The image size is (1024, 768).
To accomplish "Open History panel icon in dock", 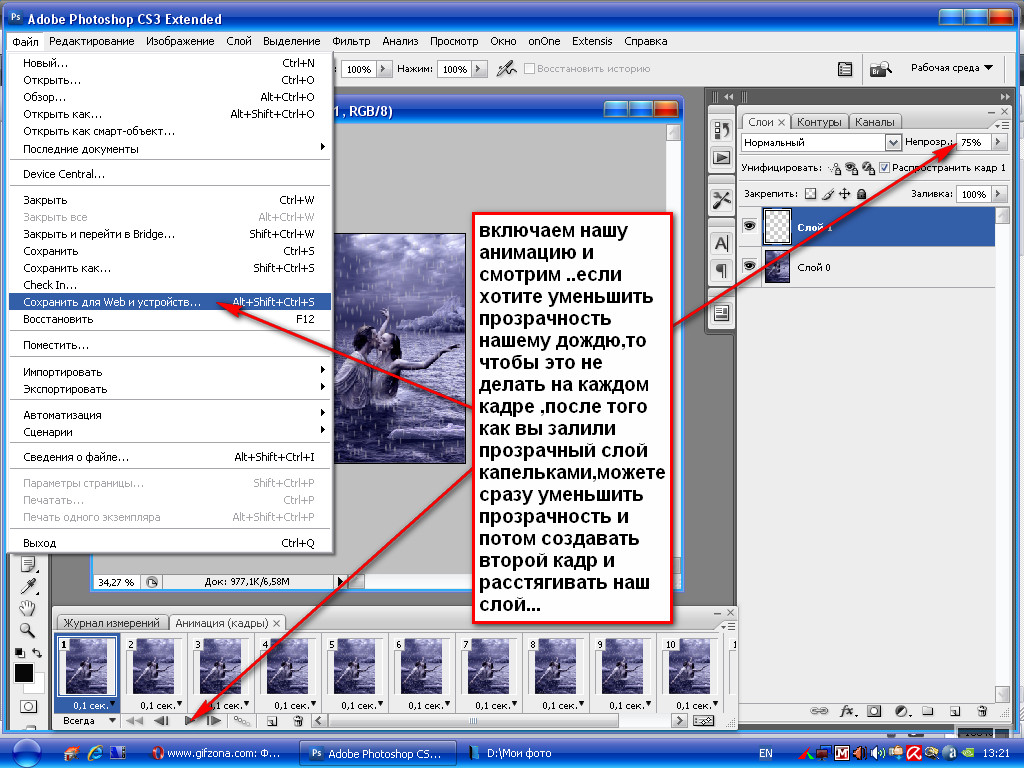I will [722, 130].
